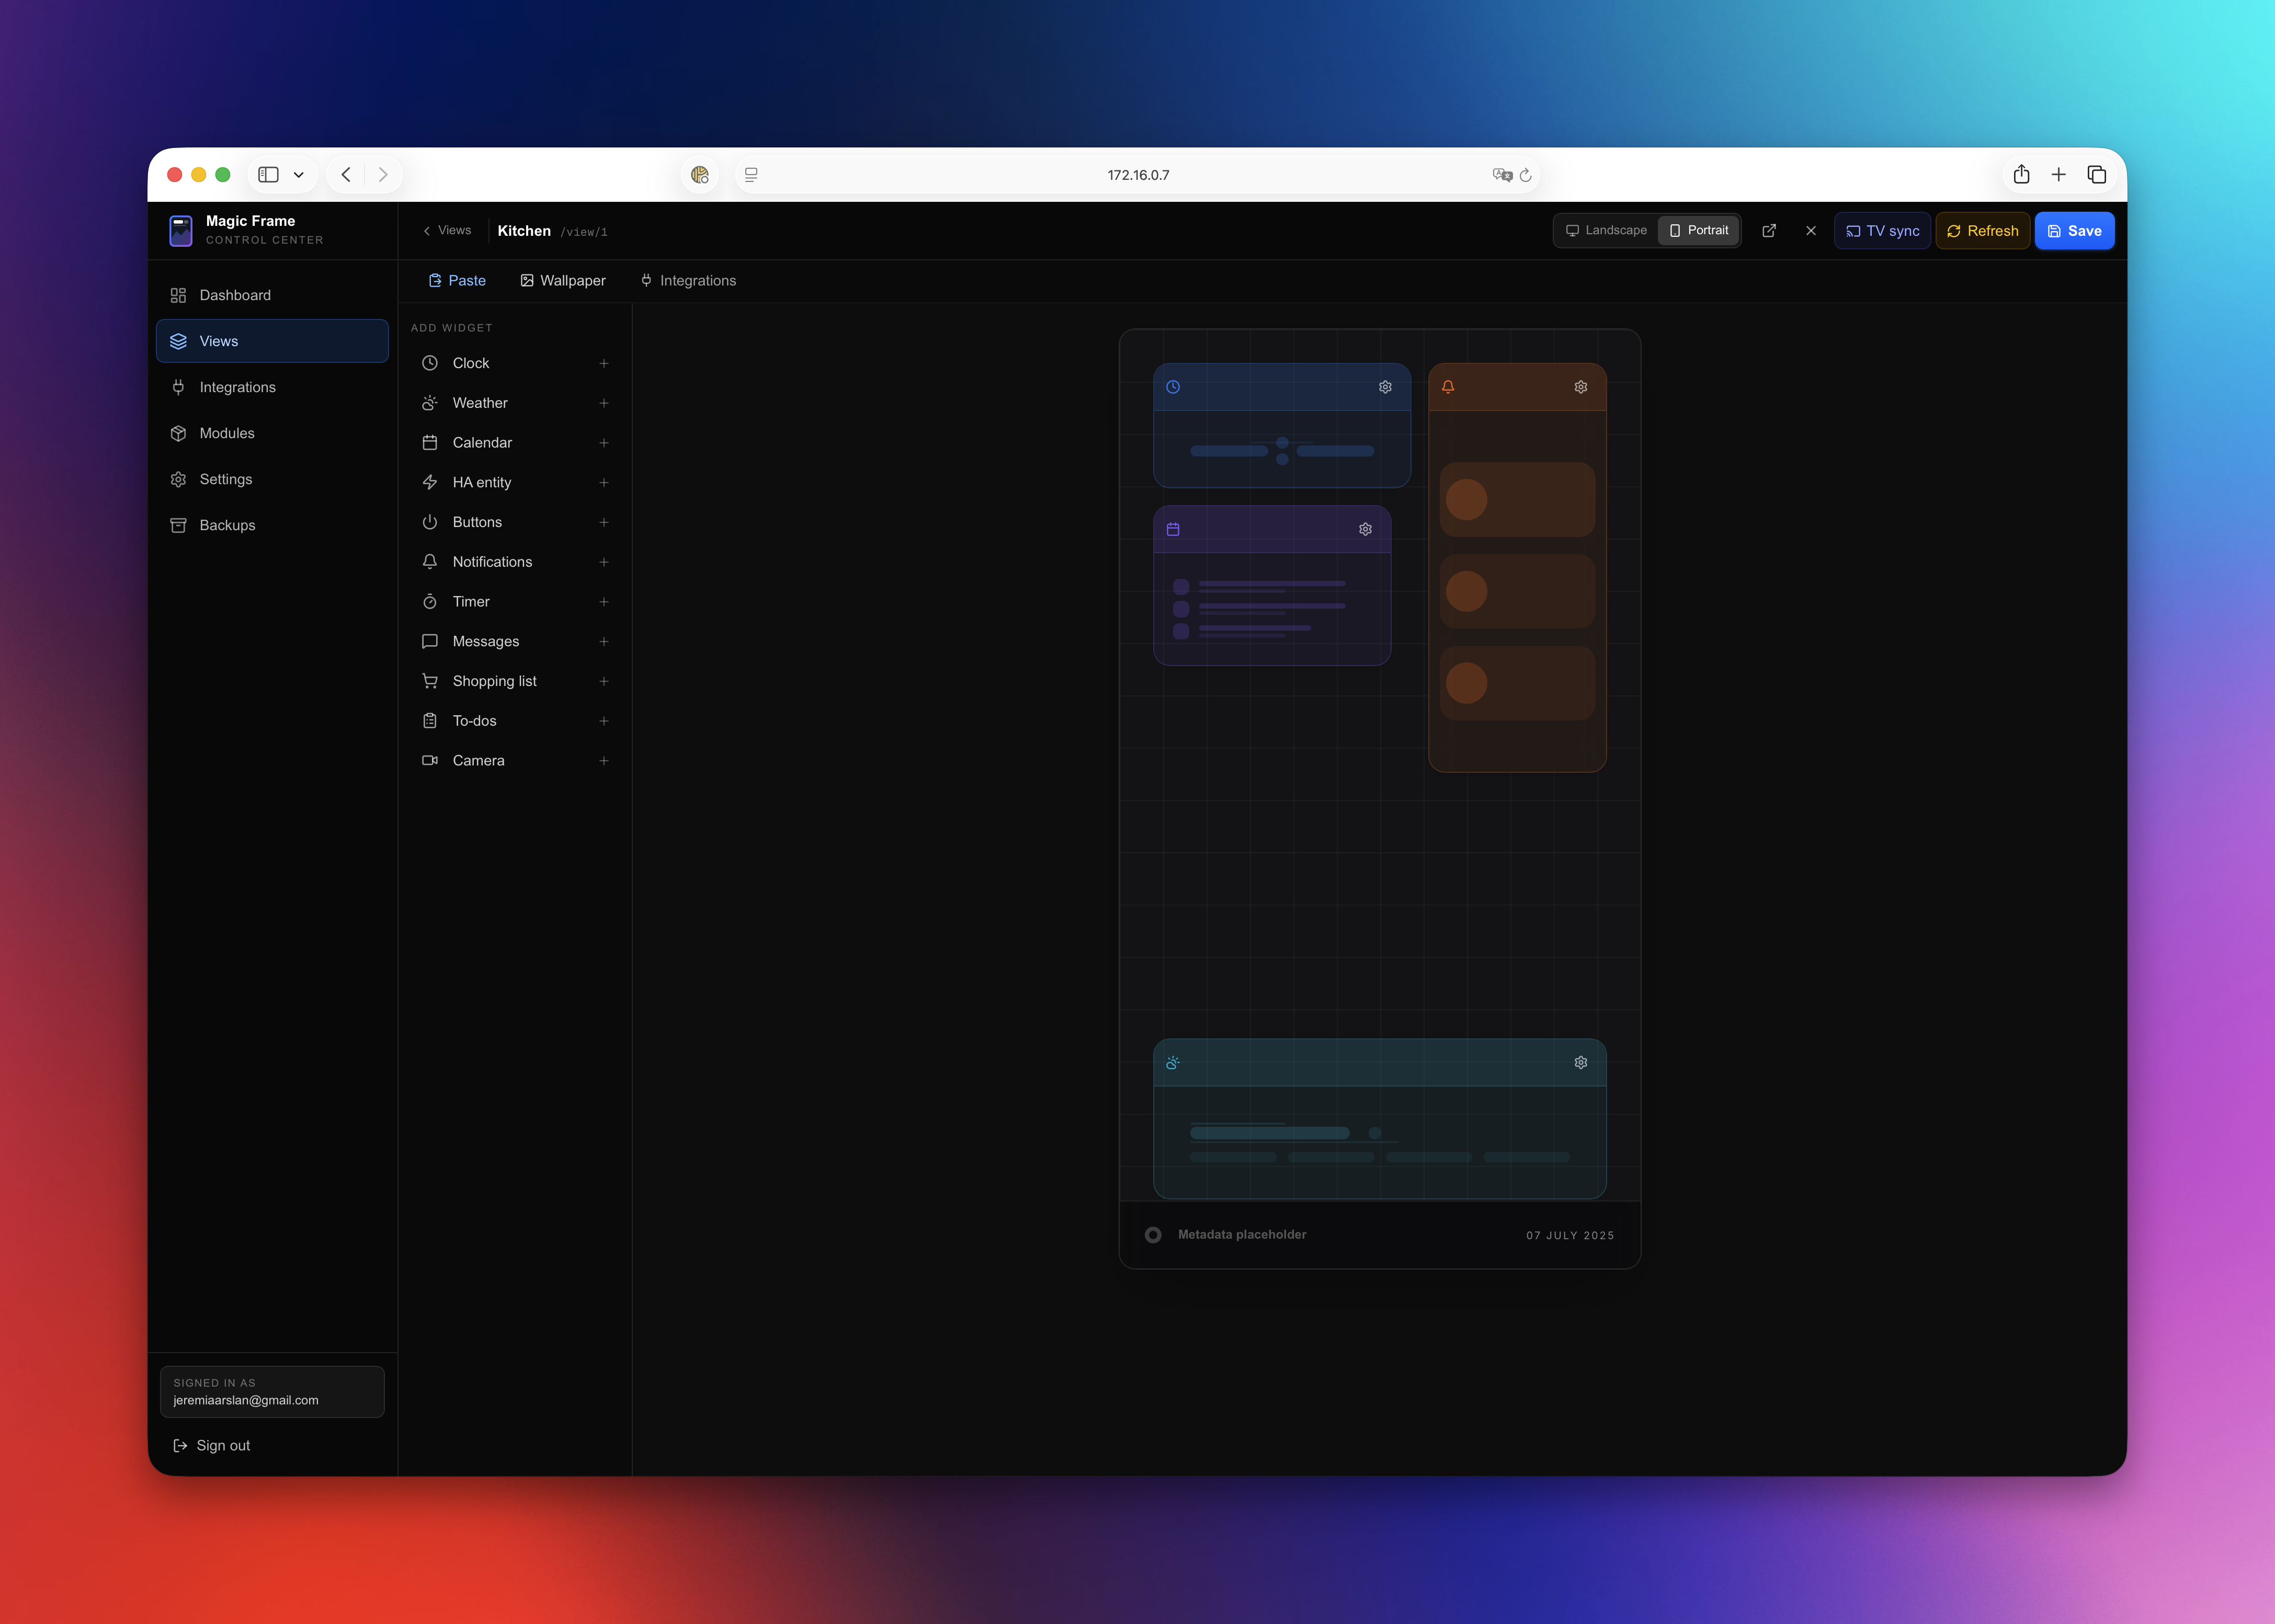The width and height of the screenshot is (2275, 1624).
Task: Add a Calendar widget with plus icon
Action: coord(604,443)
